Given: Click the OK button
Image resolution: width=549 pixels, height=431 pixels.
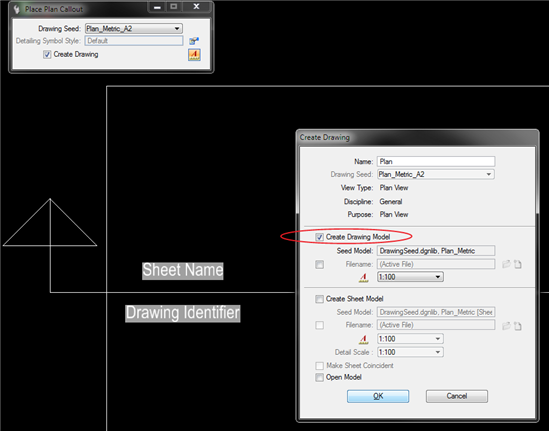Looking at the screenshot, I should [378, 396].
